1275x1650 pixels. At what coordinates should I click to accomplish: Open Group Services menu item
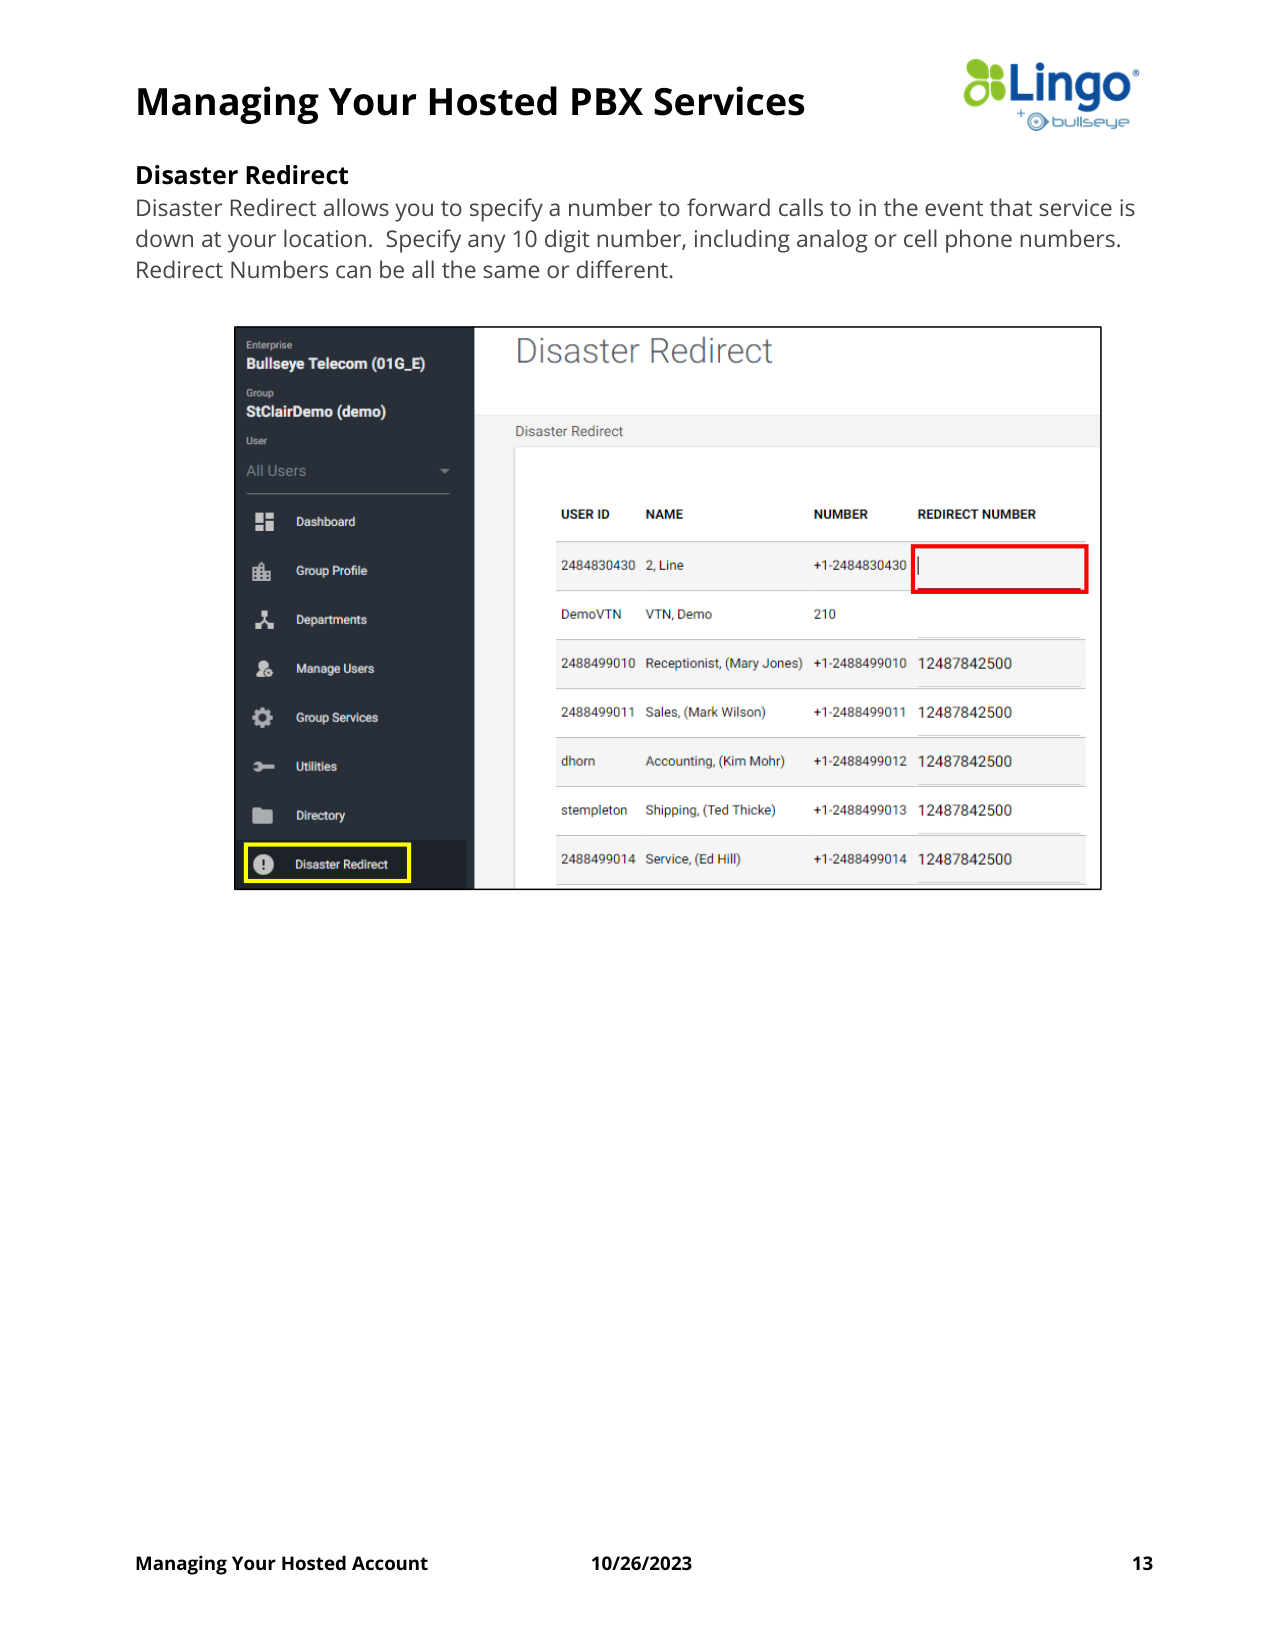pyautogui.click(x=336, y=718)
